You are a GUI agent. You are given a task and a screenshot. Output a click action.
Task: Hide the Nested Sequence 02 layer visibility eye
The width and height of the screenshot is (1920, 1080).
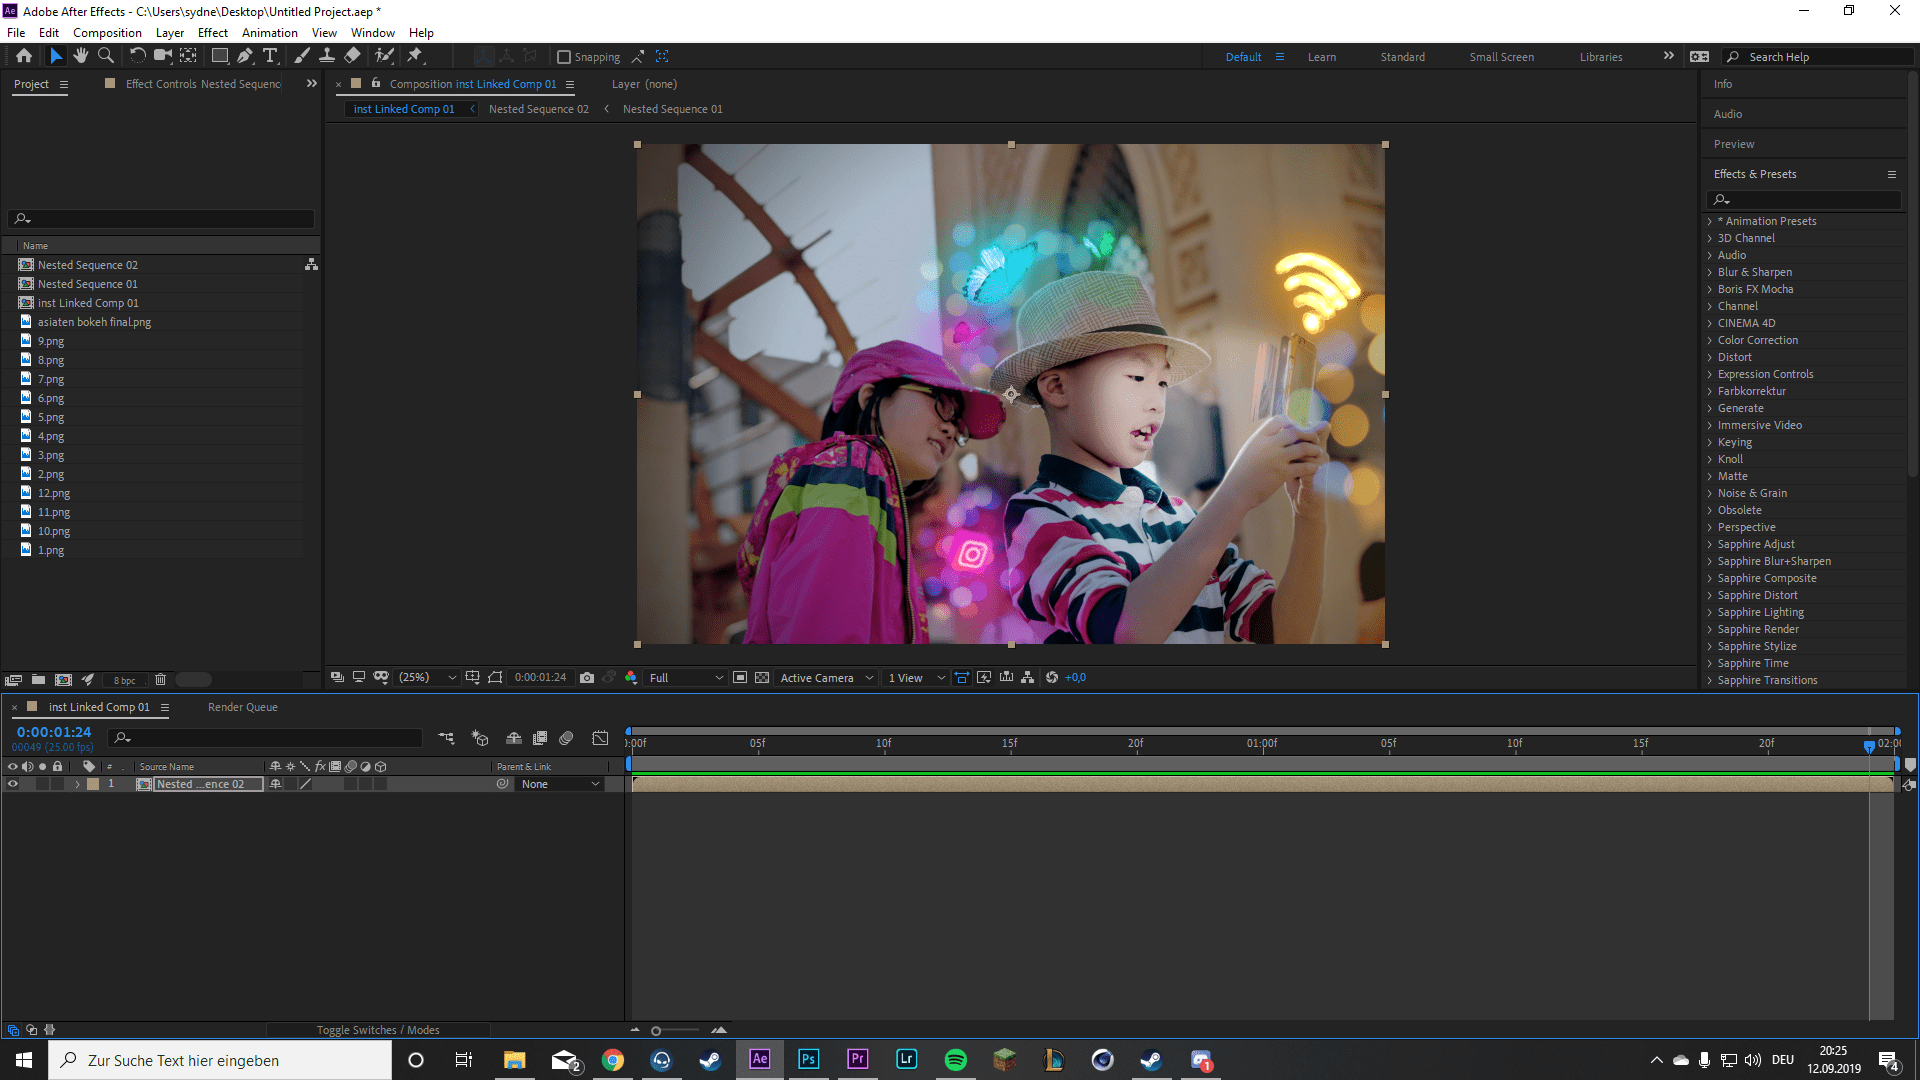coord(12,784)
